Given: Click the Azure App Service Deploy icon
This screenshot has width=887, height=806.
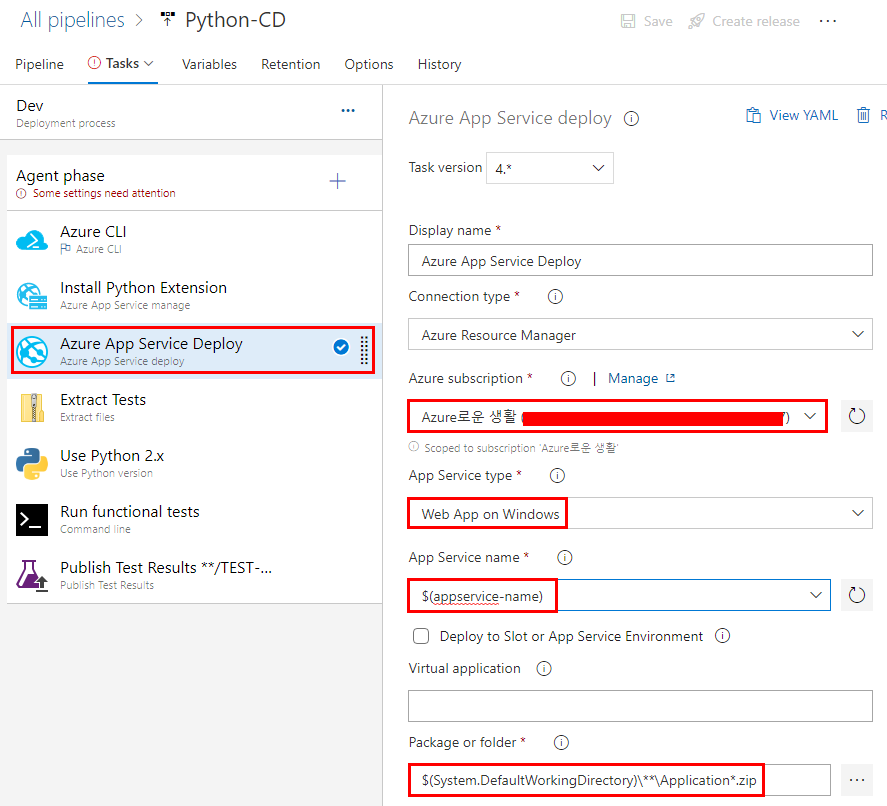Looking at the screenshot, I should [32, 351].
